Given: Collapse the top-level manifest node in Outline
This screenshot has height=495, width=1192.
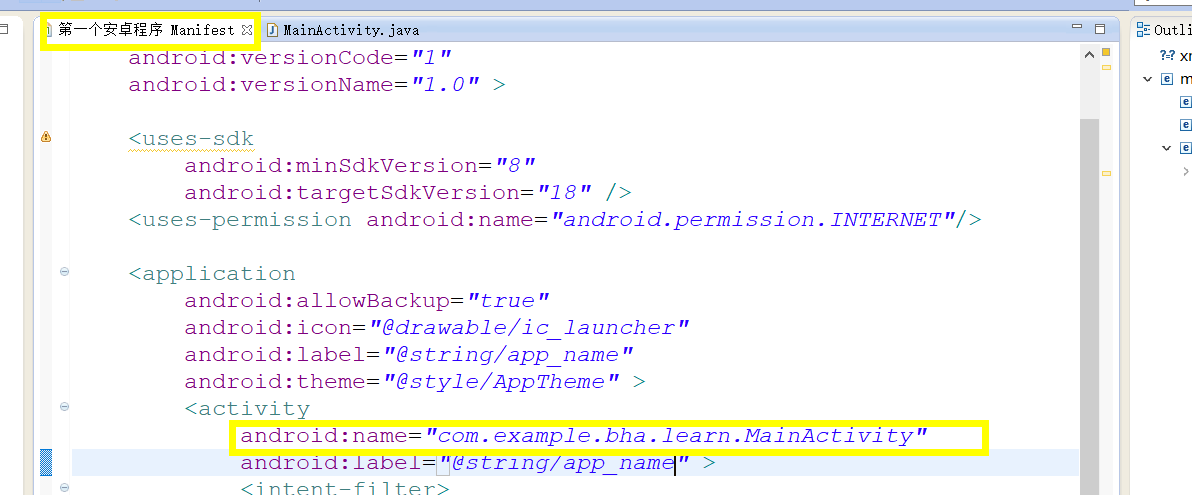Looking at the screenshot, I should [1147, 78].
